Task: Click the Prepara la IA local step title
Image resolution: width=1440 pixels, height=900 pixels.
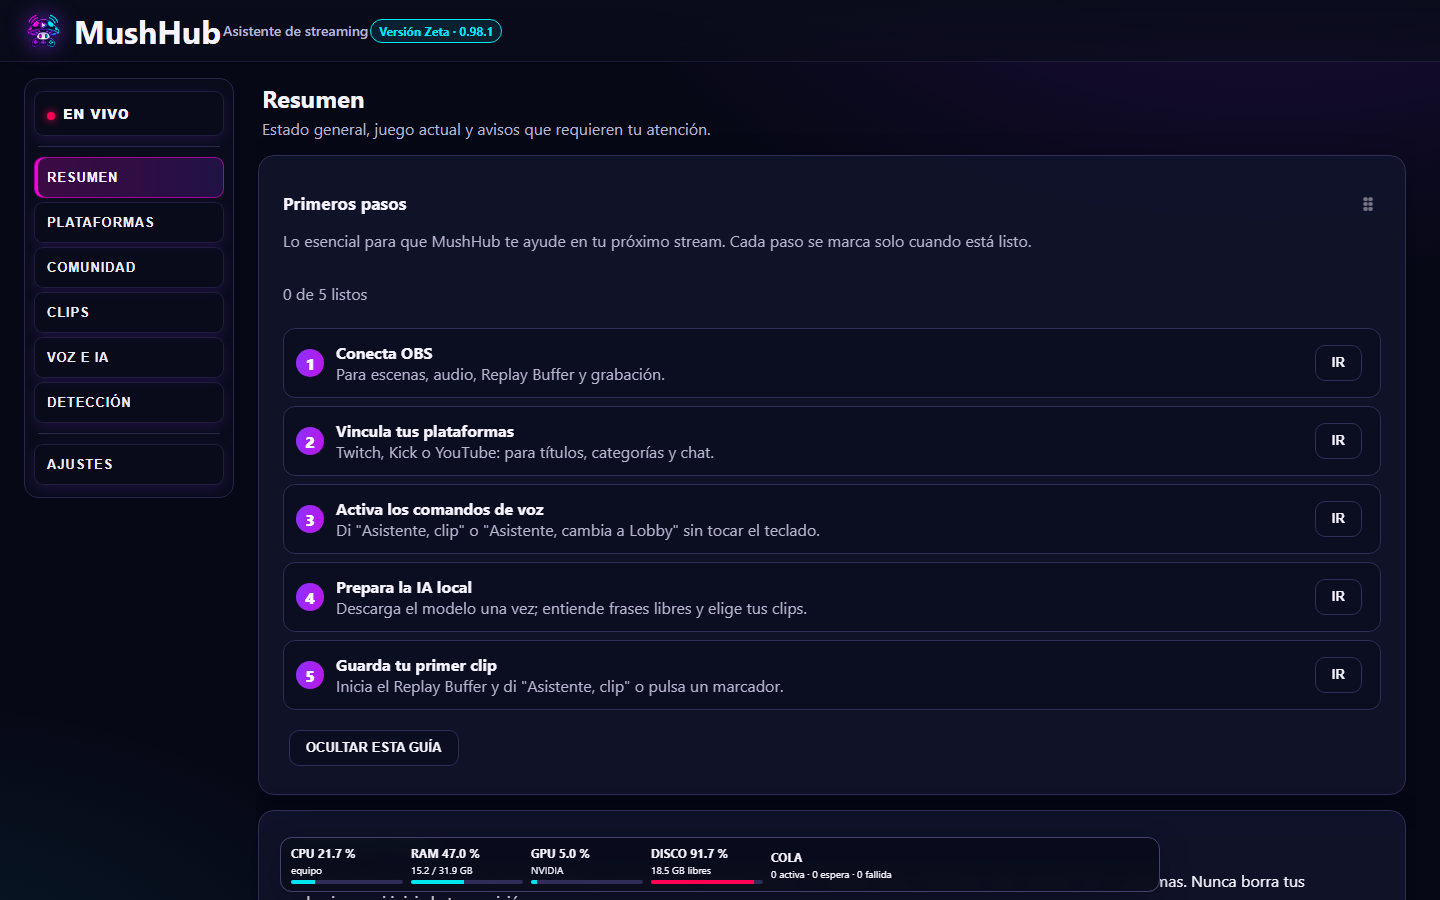Action: (404, 588)
